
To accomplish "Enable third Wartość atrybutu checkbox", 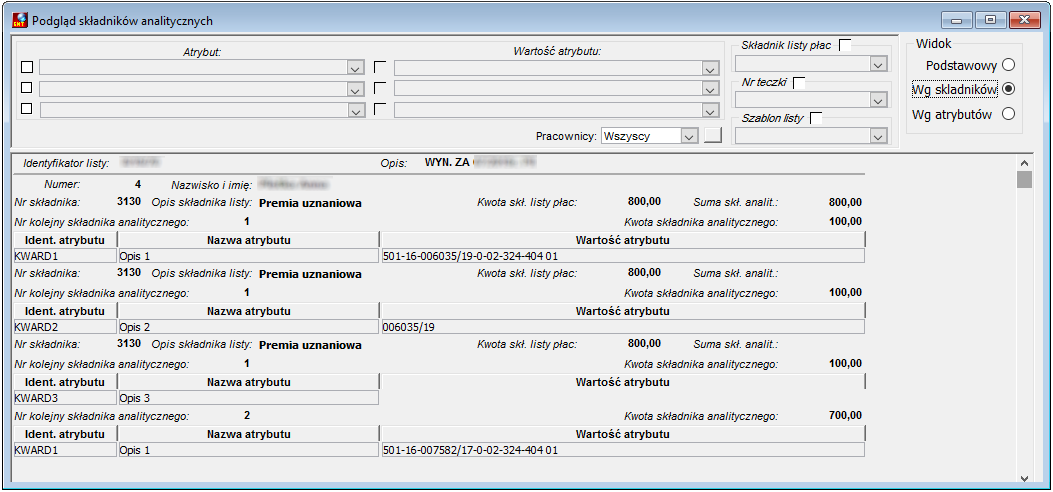I will pos(380,109).
